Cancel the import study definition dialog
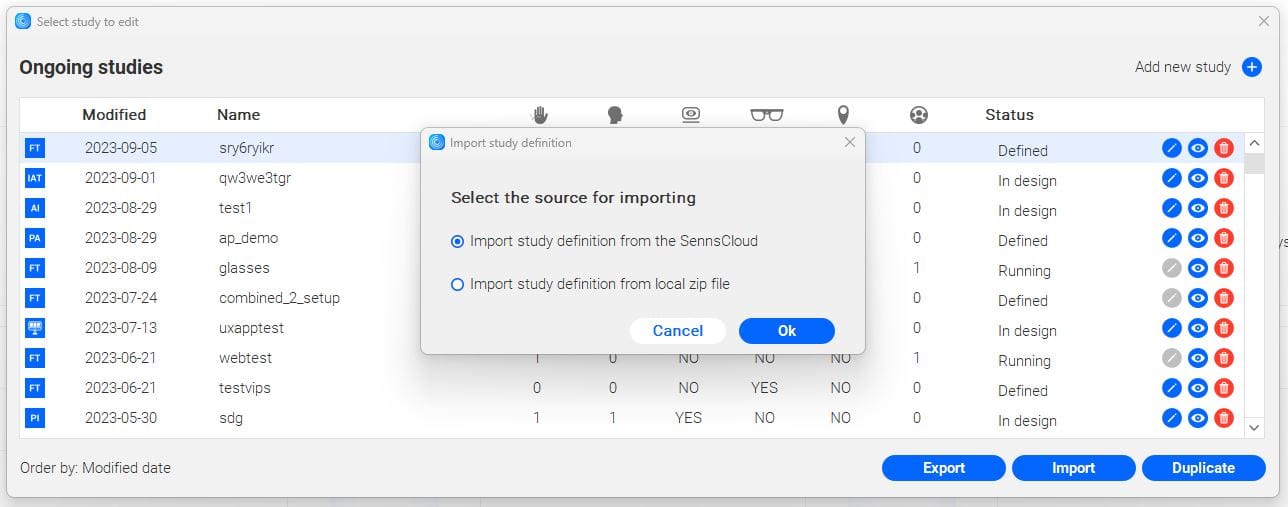 pos(678,331)
